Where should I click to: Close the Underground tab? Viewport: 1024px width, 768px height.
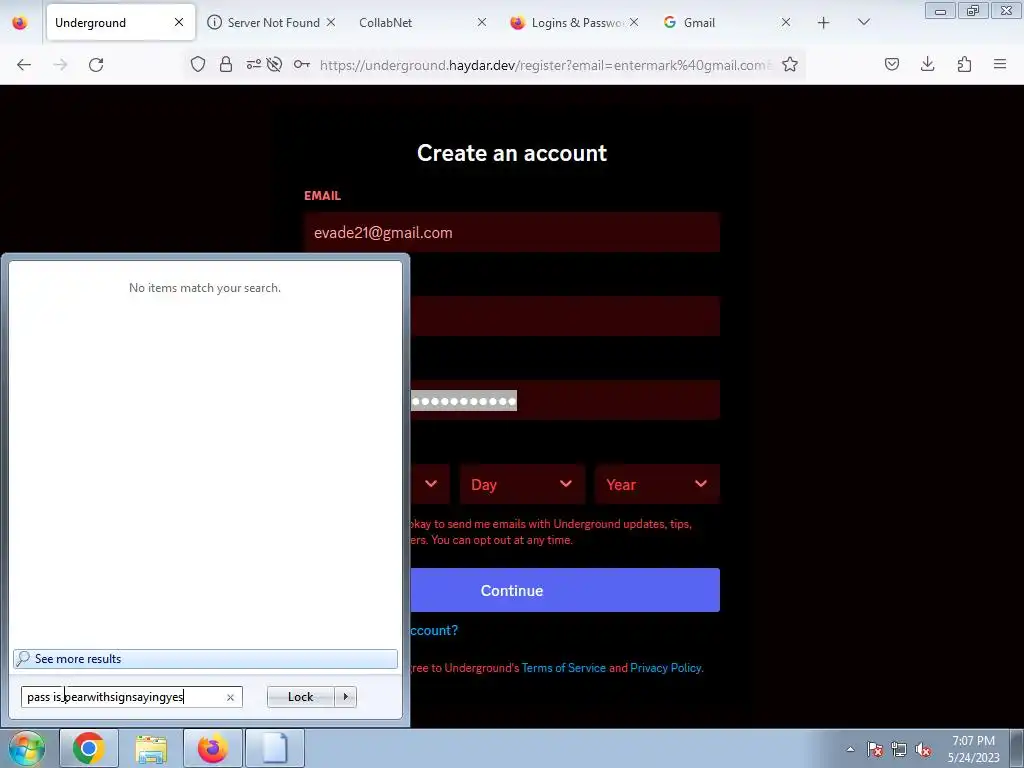(x=178, y=22)
